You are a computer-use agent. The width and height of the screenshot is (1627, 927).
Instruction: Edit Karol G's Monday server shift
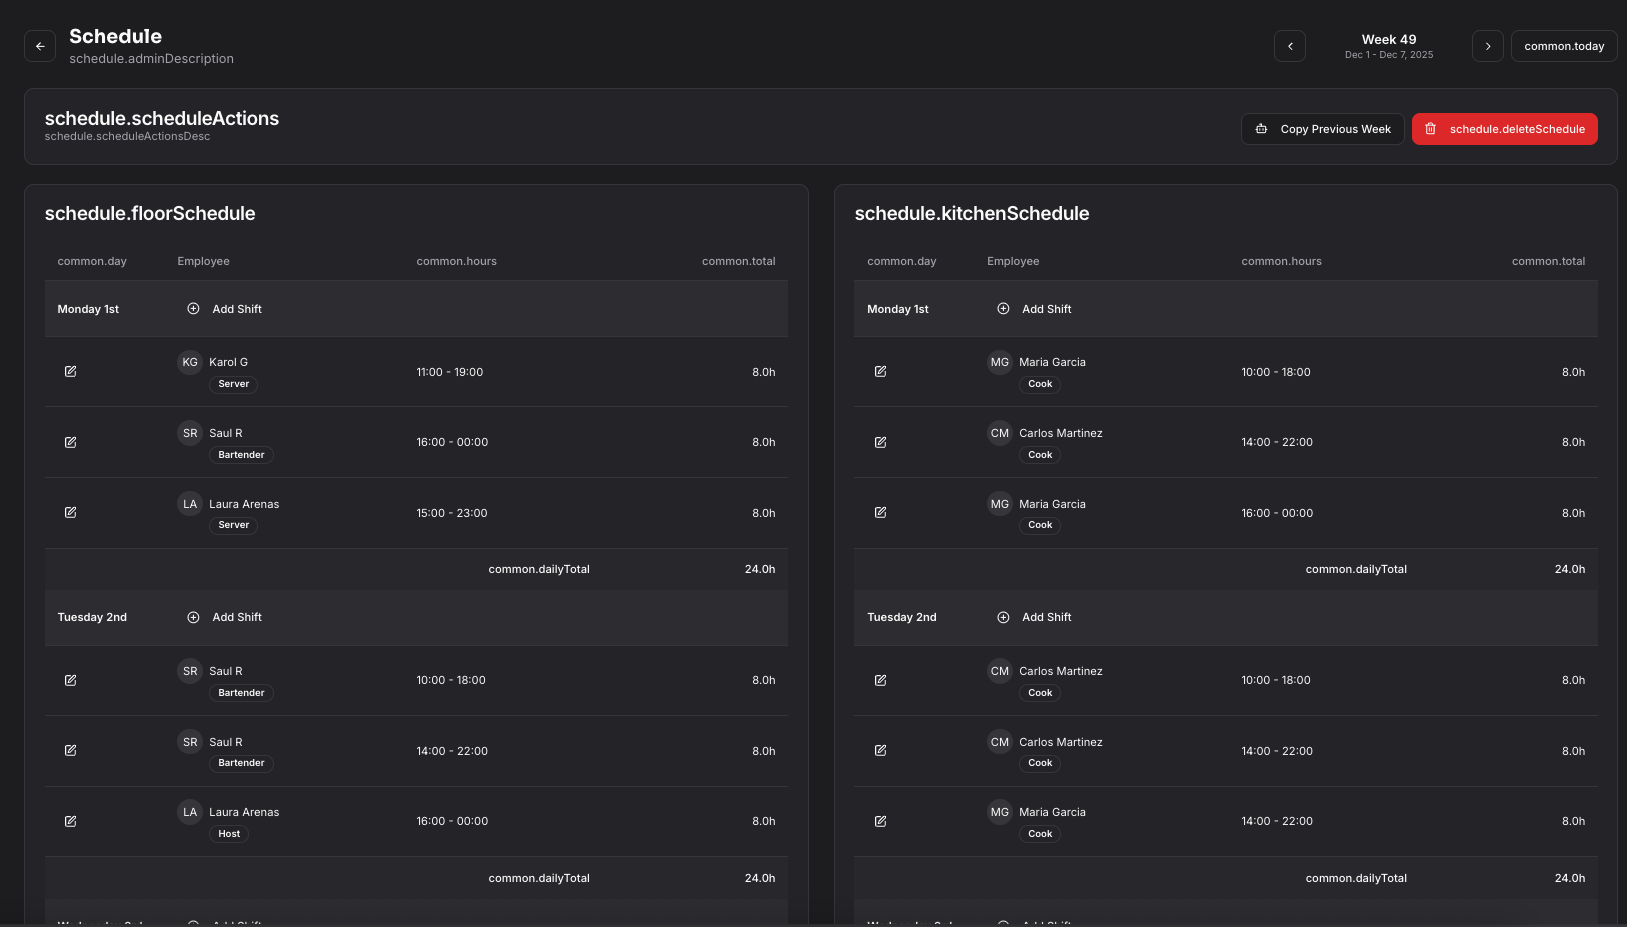point(71,371)
